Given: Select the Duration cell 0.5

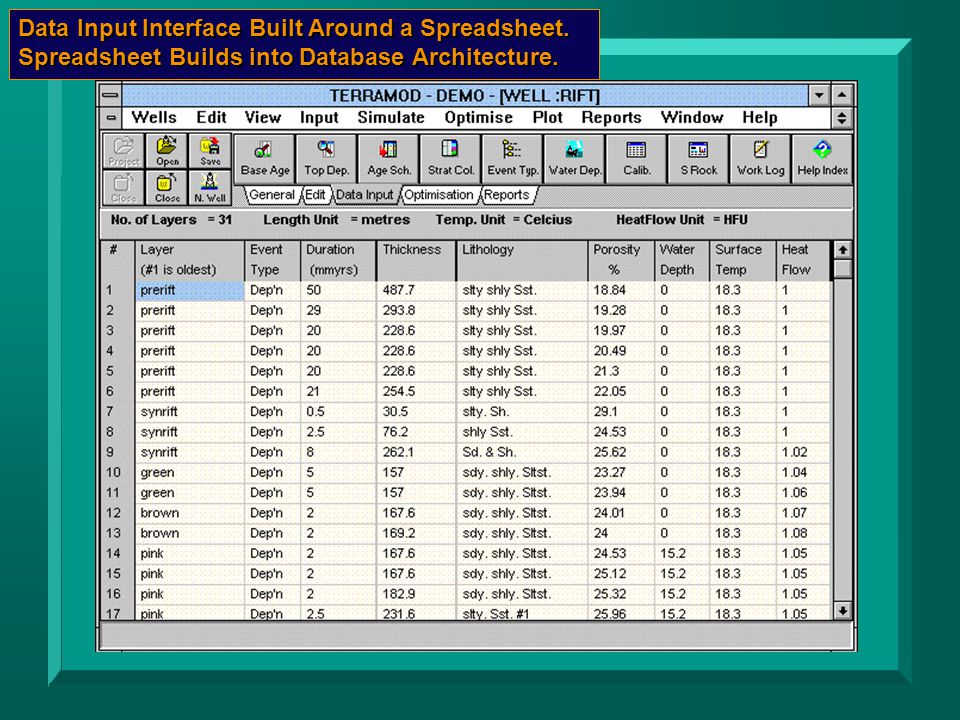Looking at the screenshot, I should 339,411.
